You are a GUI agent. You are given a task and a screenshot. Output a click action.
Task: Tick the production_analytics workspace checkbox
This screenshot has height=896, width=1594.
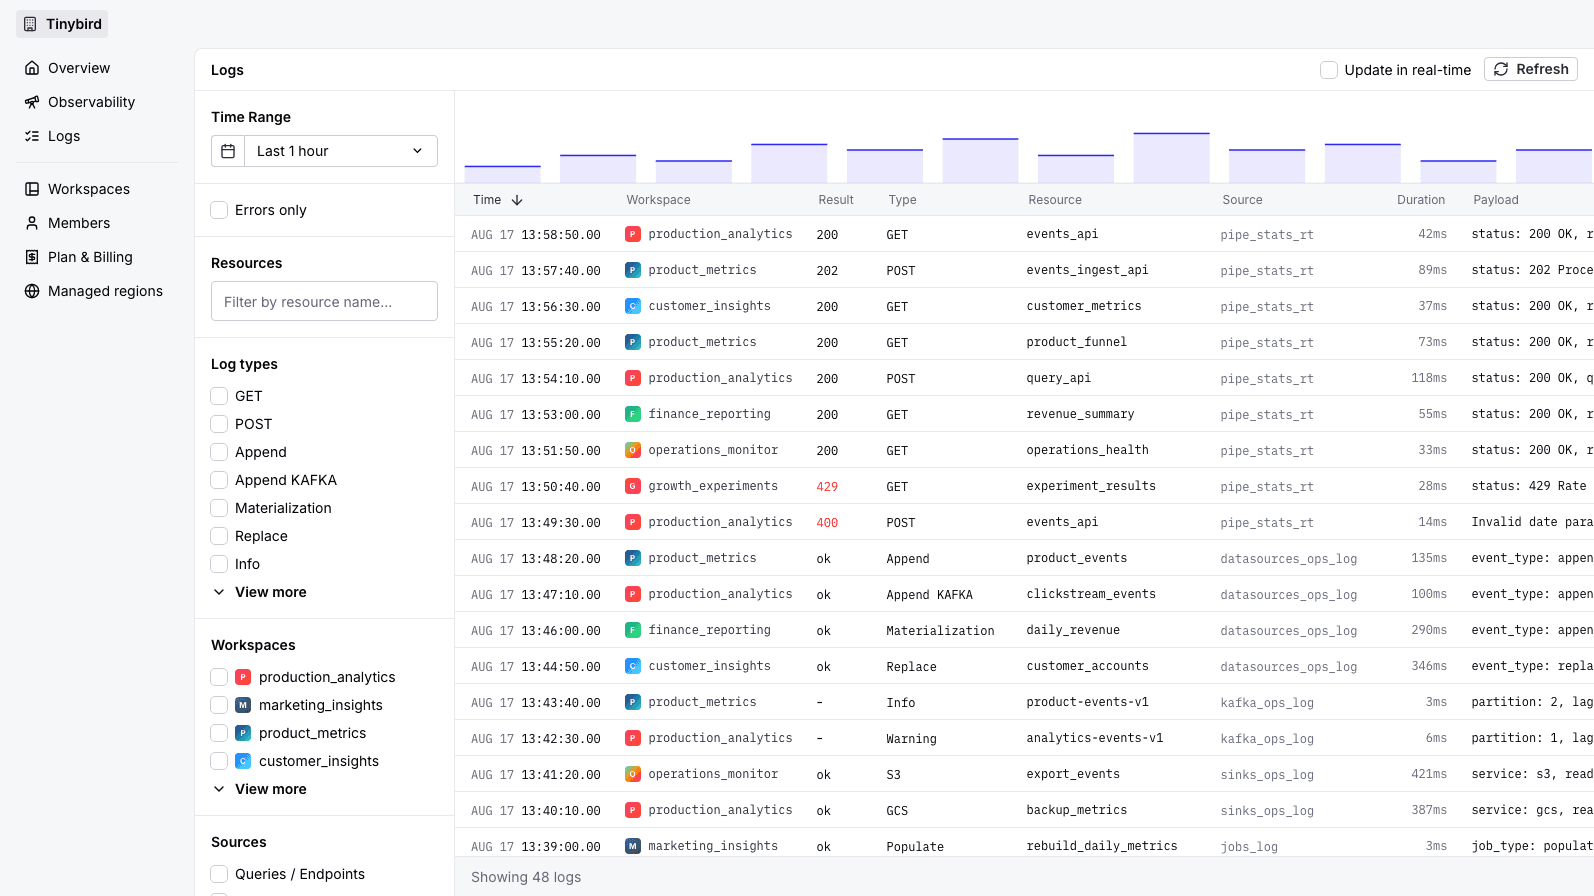pyautogui.click(x=219, y=677)
